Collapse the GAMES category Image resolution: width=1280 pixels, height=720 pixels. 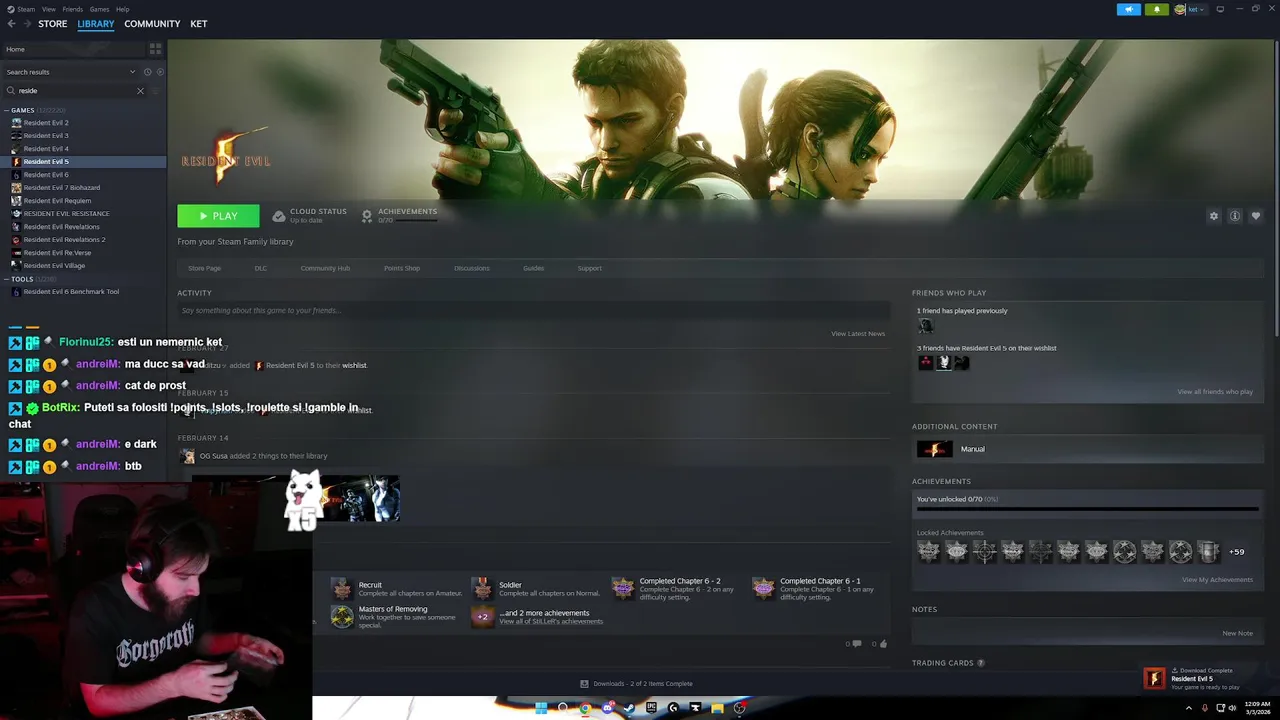(6, 110)
